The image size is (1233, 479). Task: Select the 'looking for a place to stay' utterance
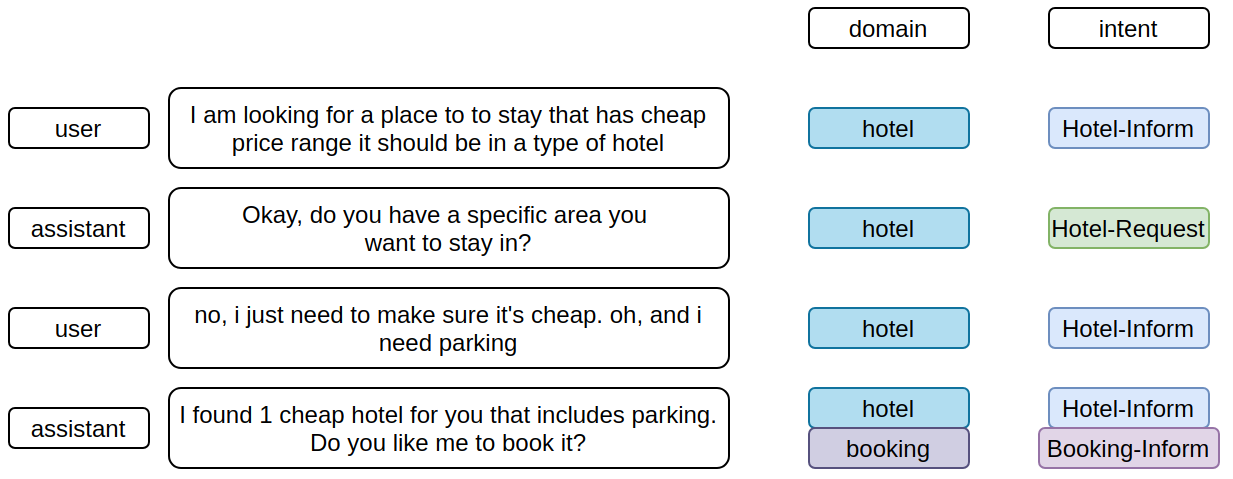tap(448, 128)
